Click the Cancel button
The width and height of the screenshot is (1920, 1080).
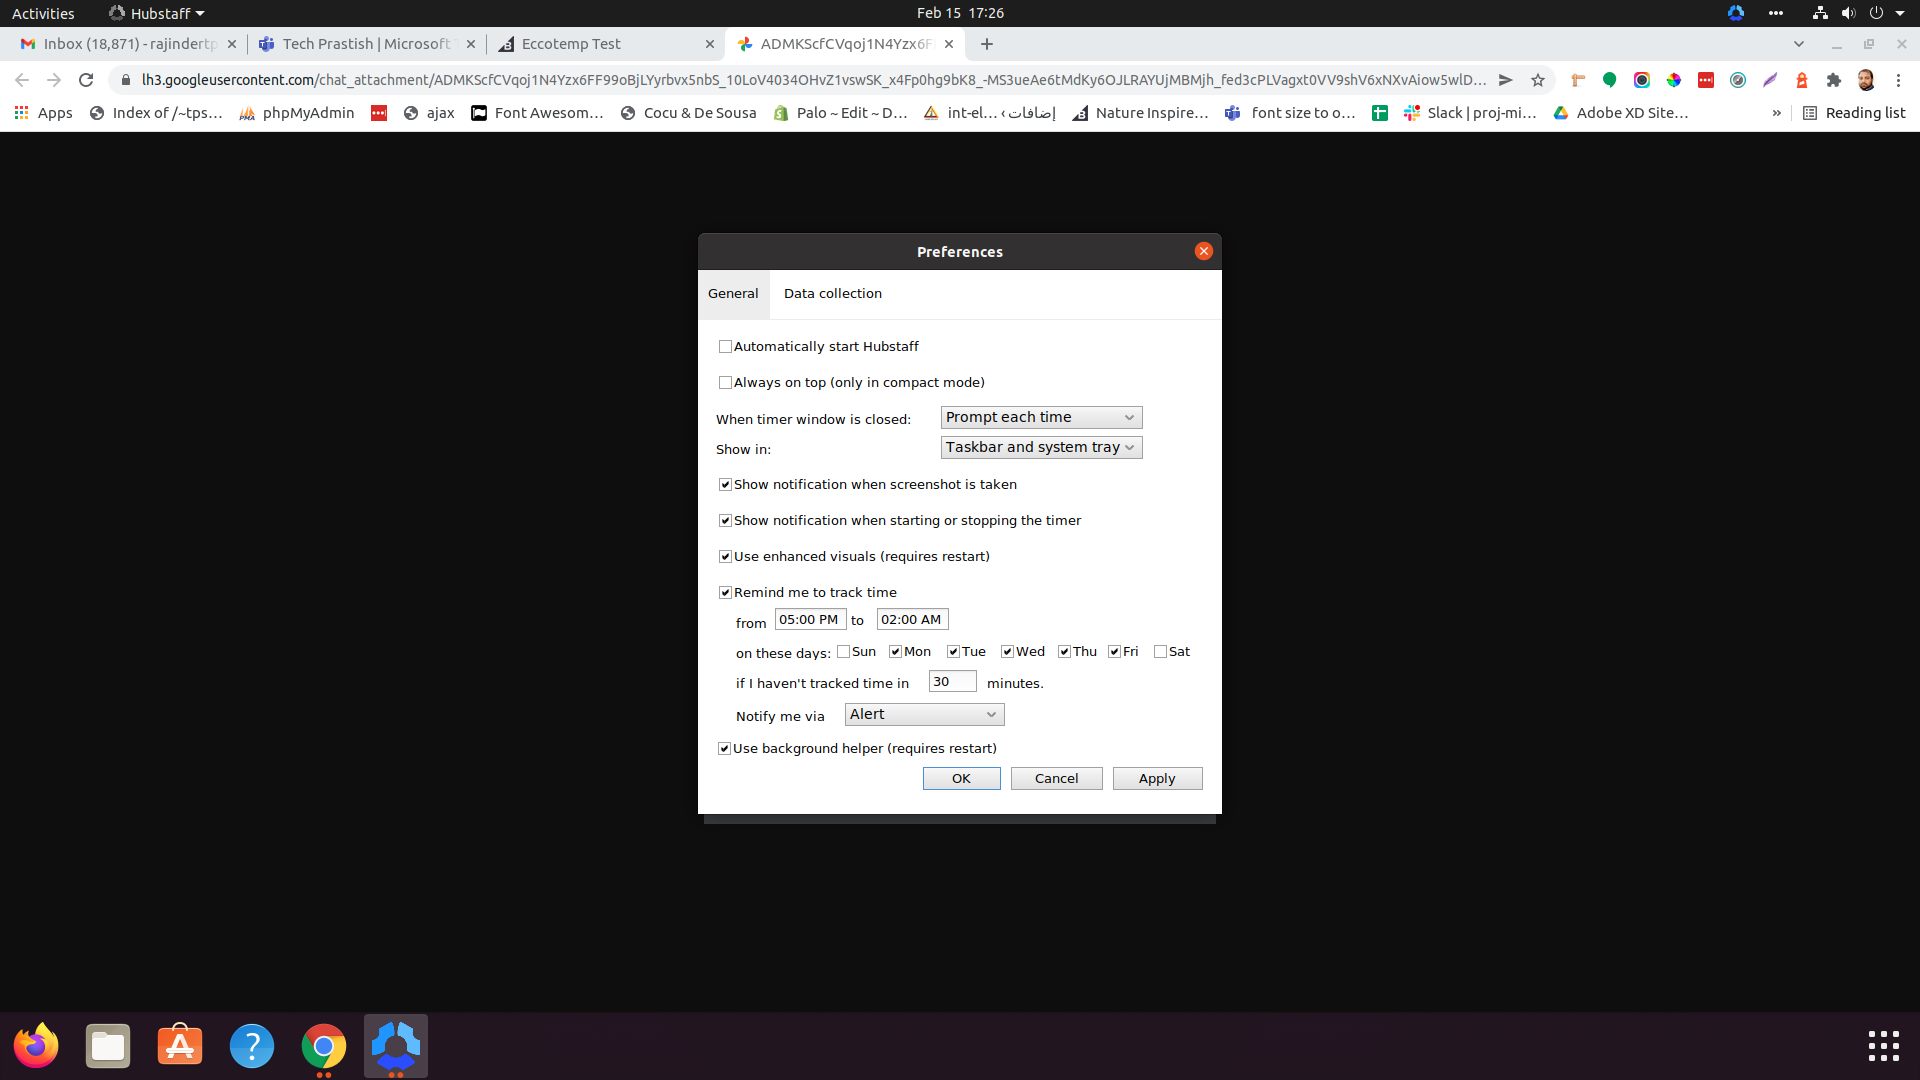[x=1056, y=778]
